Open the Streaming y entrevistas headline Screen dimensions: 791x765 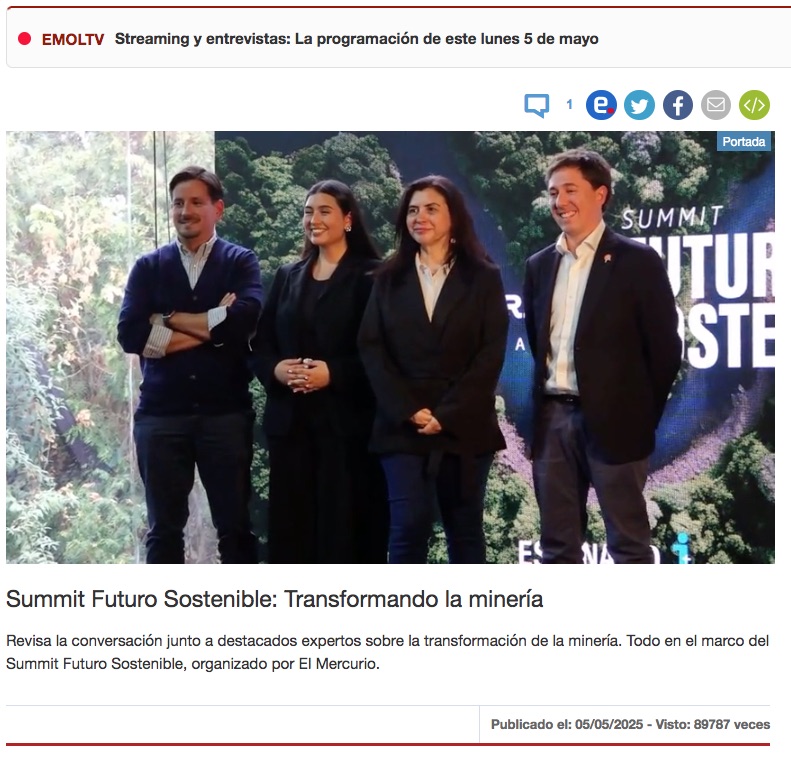click(356, 39)
